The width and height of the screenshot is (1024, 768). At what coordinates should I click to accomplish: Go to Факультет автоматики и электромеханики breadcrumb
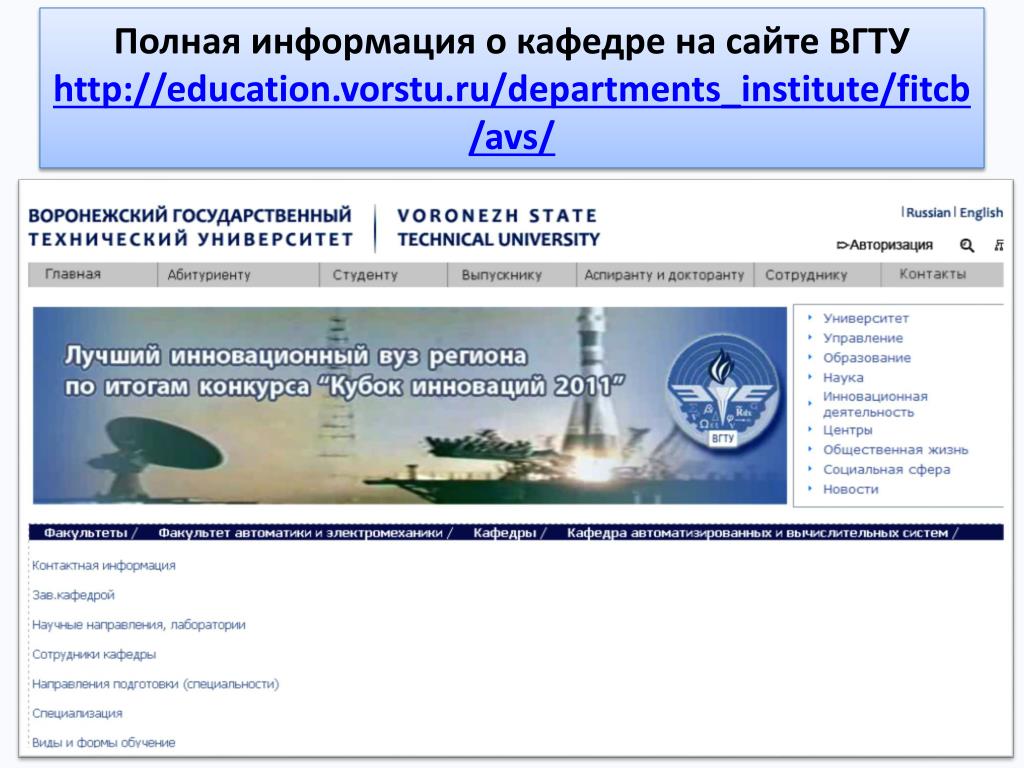tap(300, 533)
